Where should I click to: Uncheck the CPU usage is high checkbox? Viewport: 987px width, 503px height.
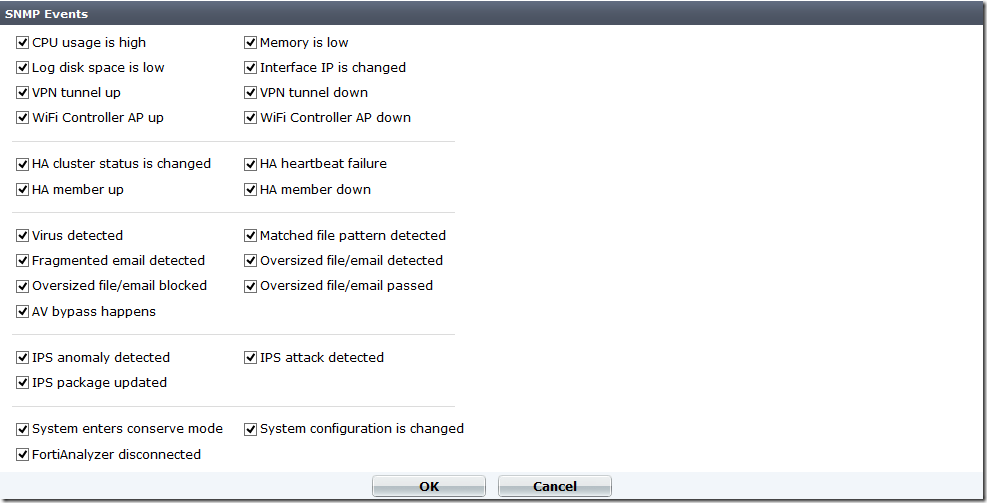[23, 43]
